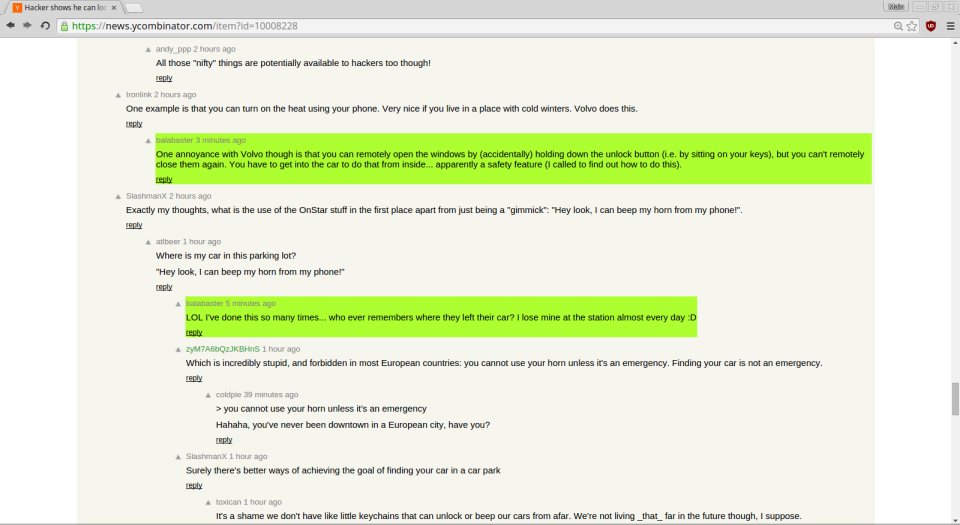
Task: Click the scrollbar up arrow
Action: 955,43
